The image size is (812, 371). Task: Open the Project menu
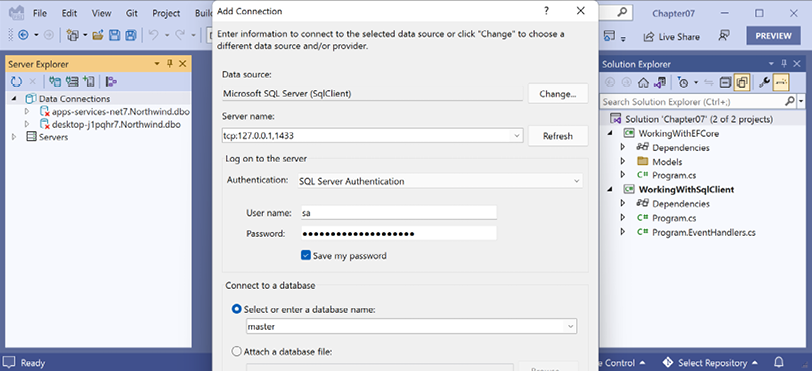point(166,13)
